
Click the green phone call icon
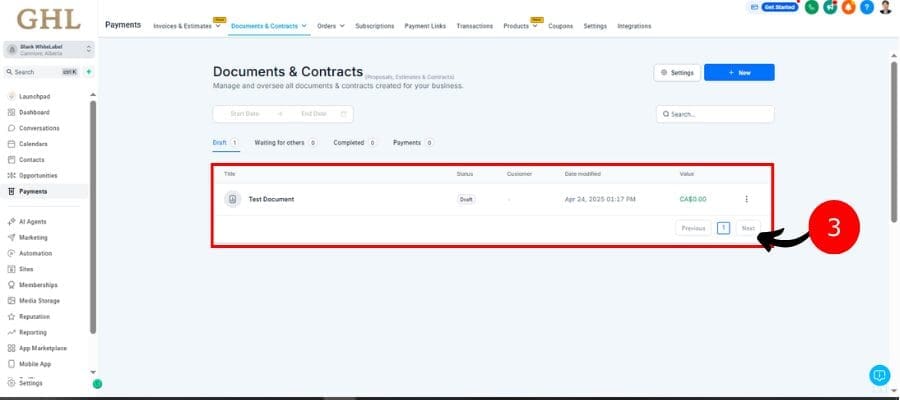pos(811,7)
